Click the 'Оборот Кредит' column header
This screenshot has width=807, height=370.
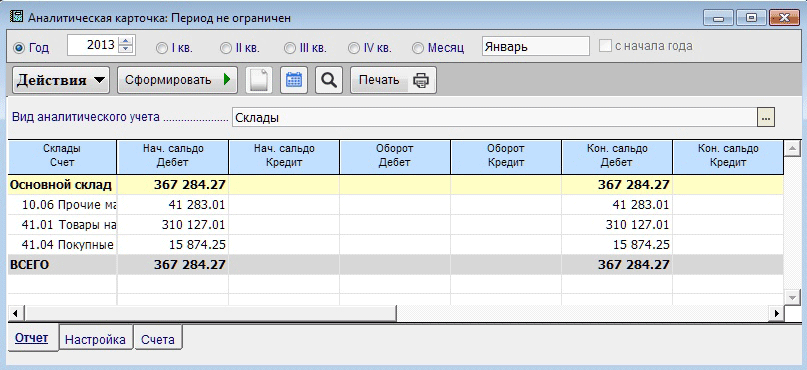click(x=506, y=156)
